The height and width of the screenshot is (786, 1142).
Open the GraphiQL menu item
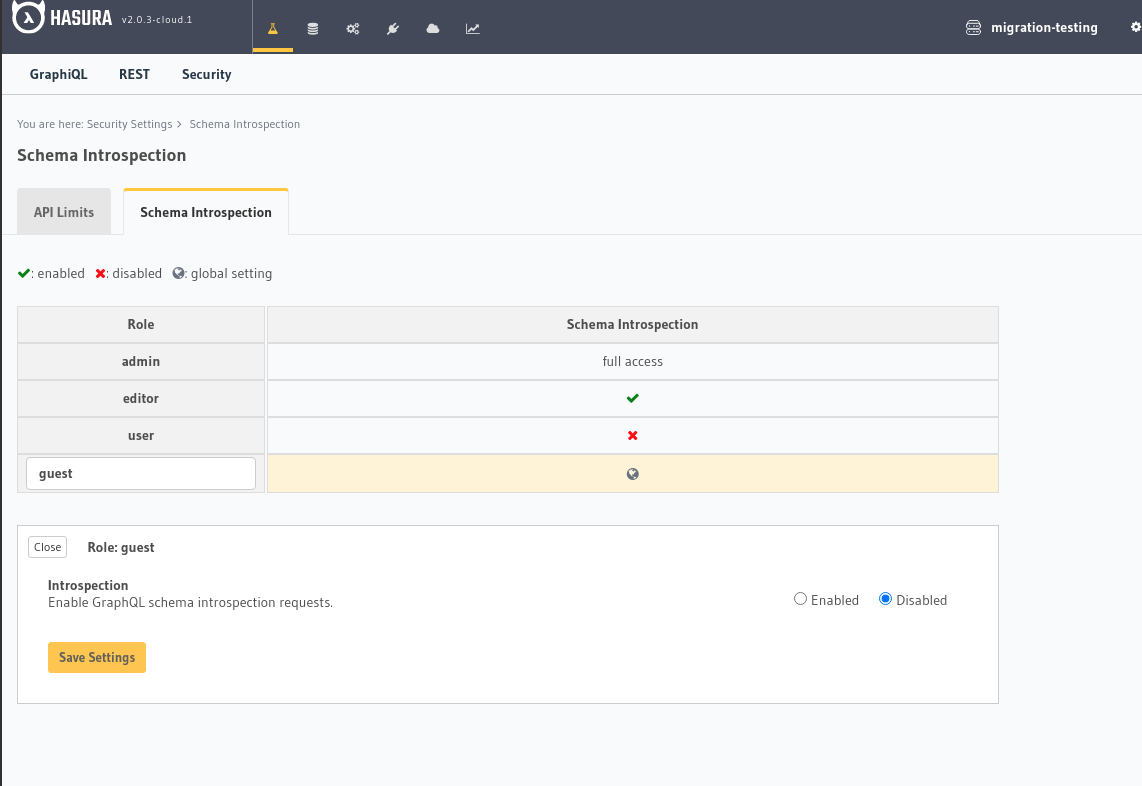pyautogui.click(x=58, y=74)
